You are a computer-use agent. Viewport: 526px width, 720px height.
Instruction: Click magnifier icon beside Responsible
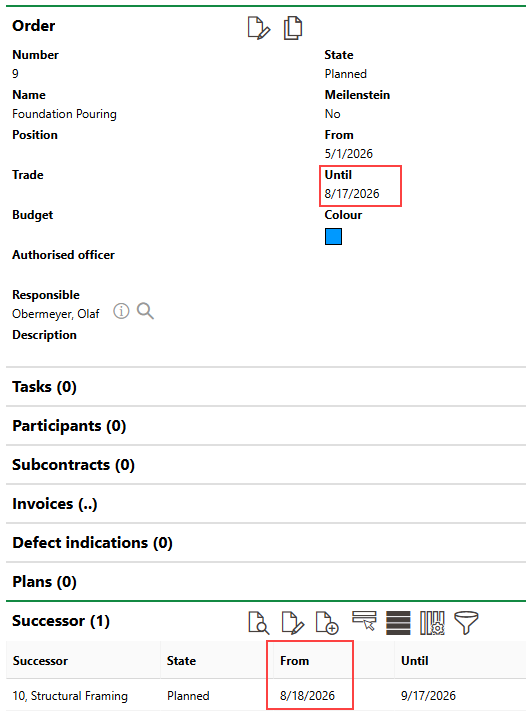tap(145, 311)
